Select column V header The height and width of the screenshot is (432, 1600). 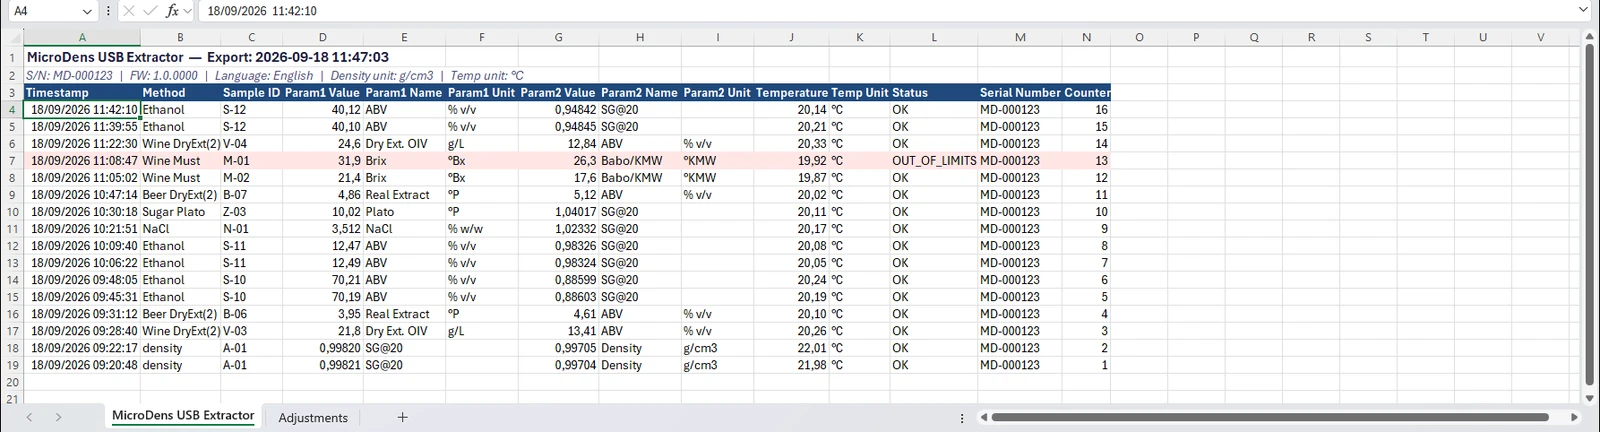pyautogui.click(x=1540, y=37)
